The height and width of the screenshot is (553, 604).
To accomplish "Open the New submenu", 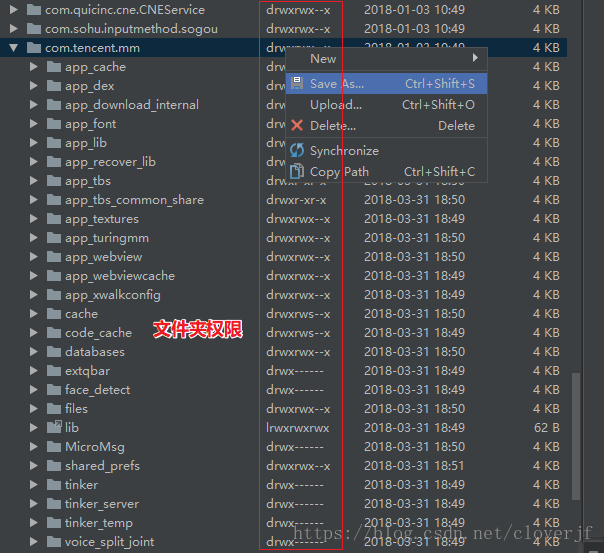I will pyautogui.click(x=386, y=59).
